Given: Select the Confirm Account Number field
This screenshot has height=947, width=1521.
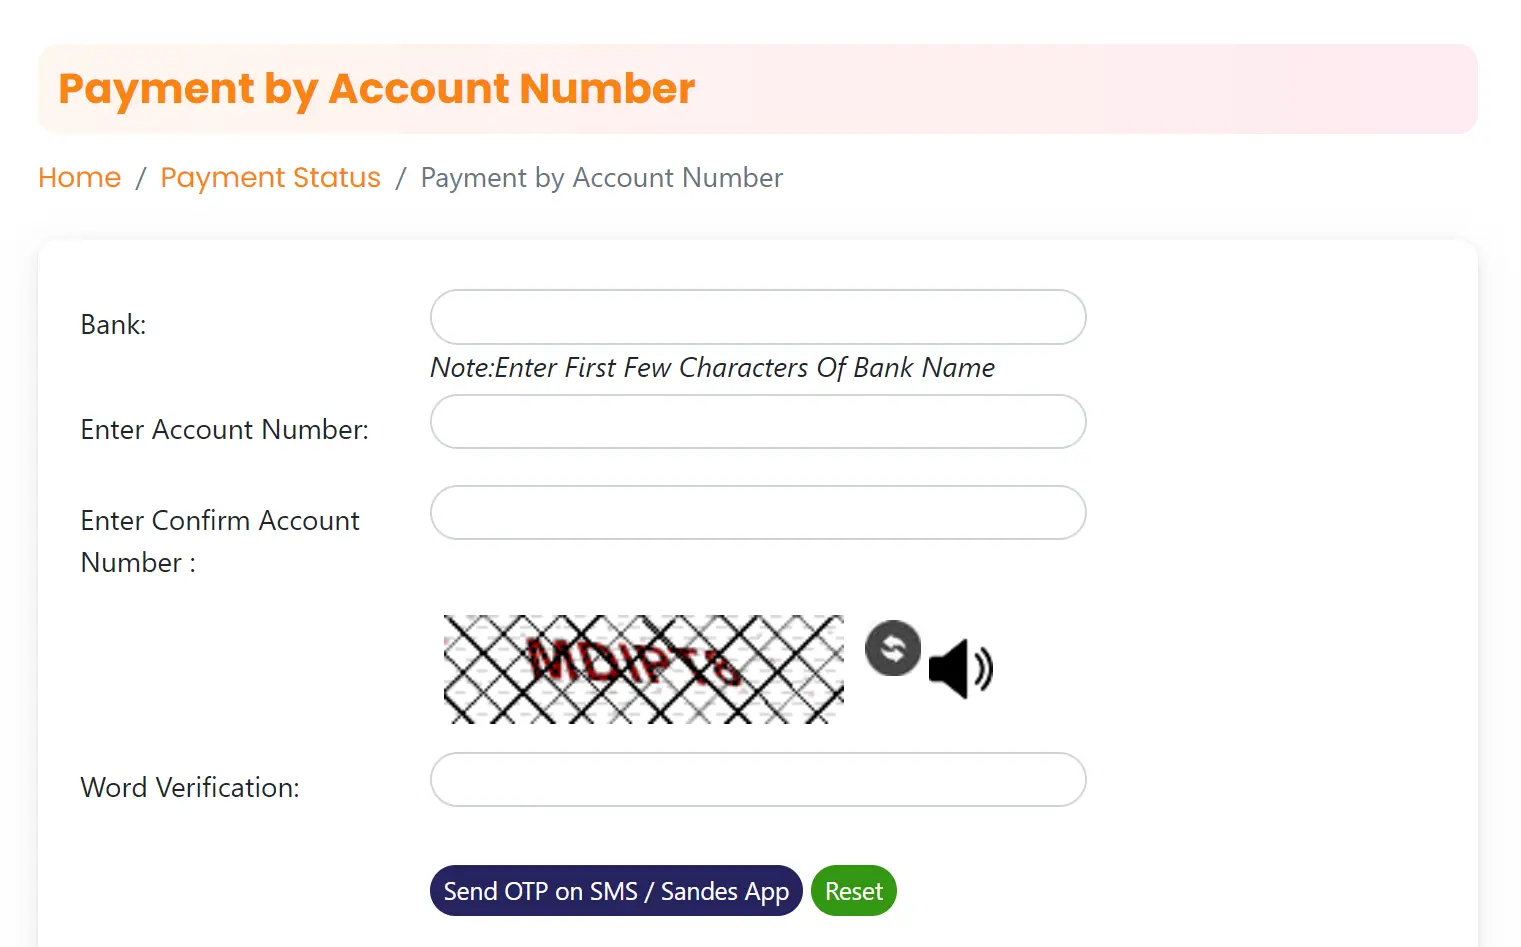Looking at the screenshot, I should (757, 512).
